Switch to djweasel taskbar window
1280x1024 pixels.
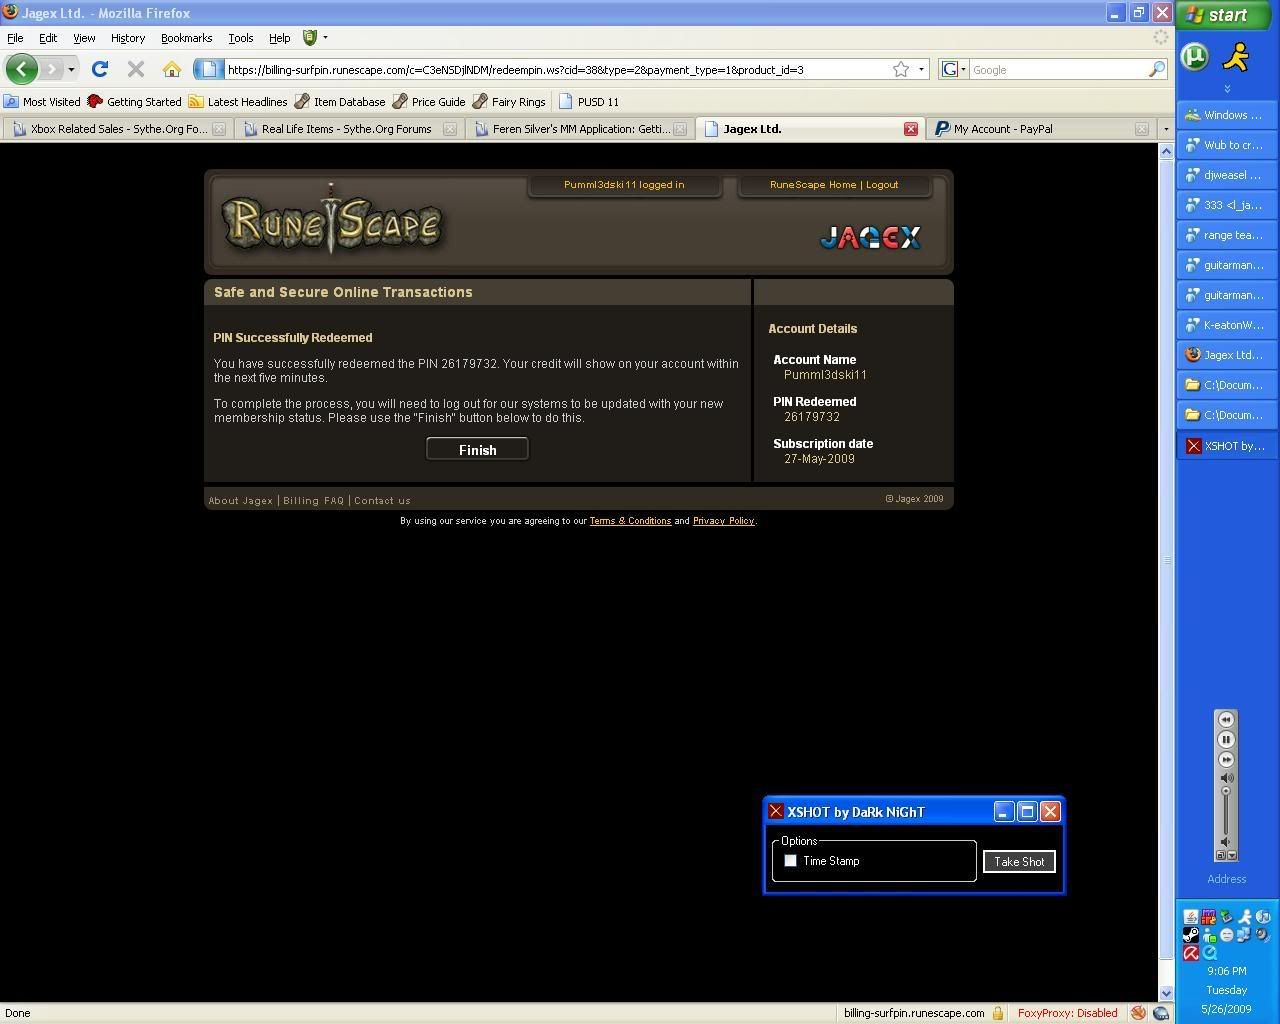1226,175
